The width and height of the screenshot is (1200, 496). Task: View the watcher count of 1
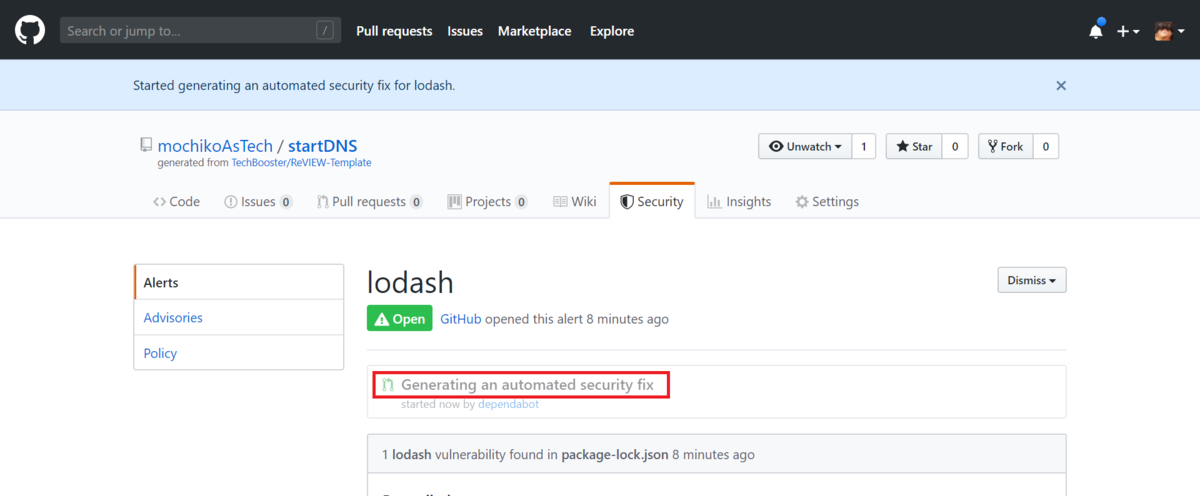coord(864,147)
